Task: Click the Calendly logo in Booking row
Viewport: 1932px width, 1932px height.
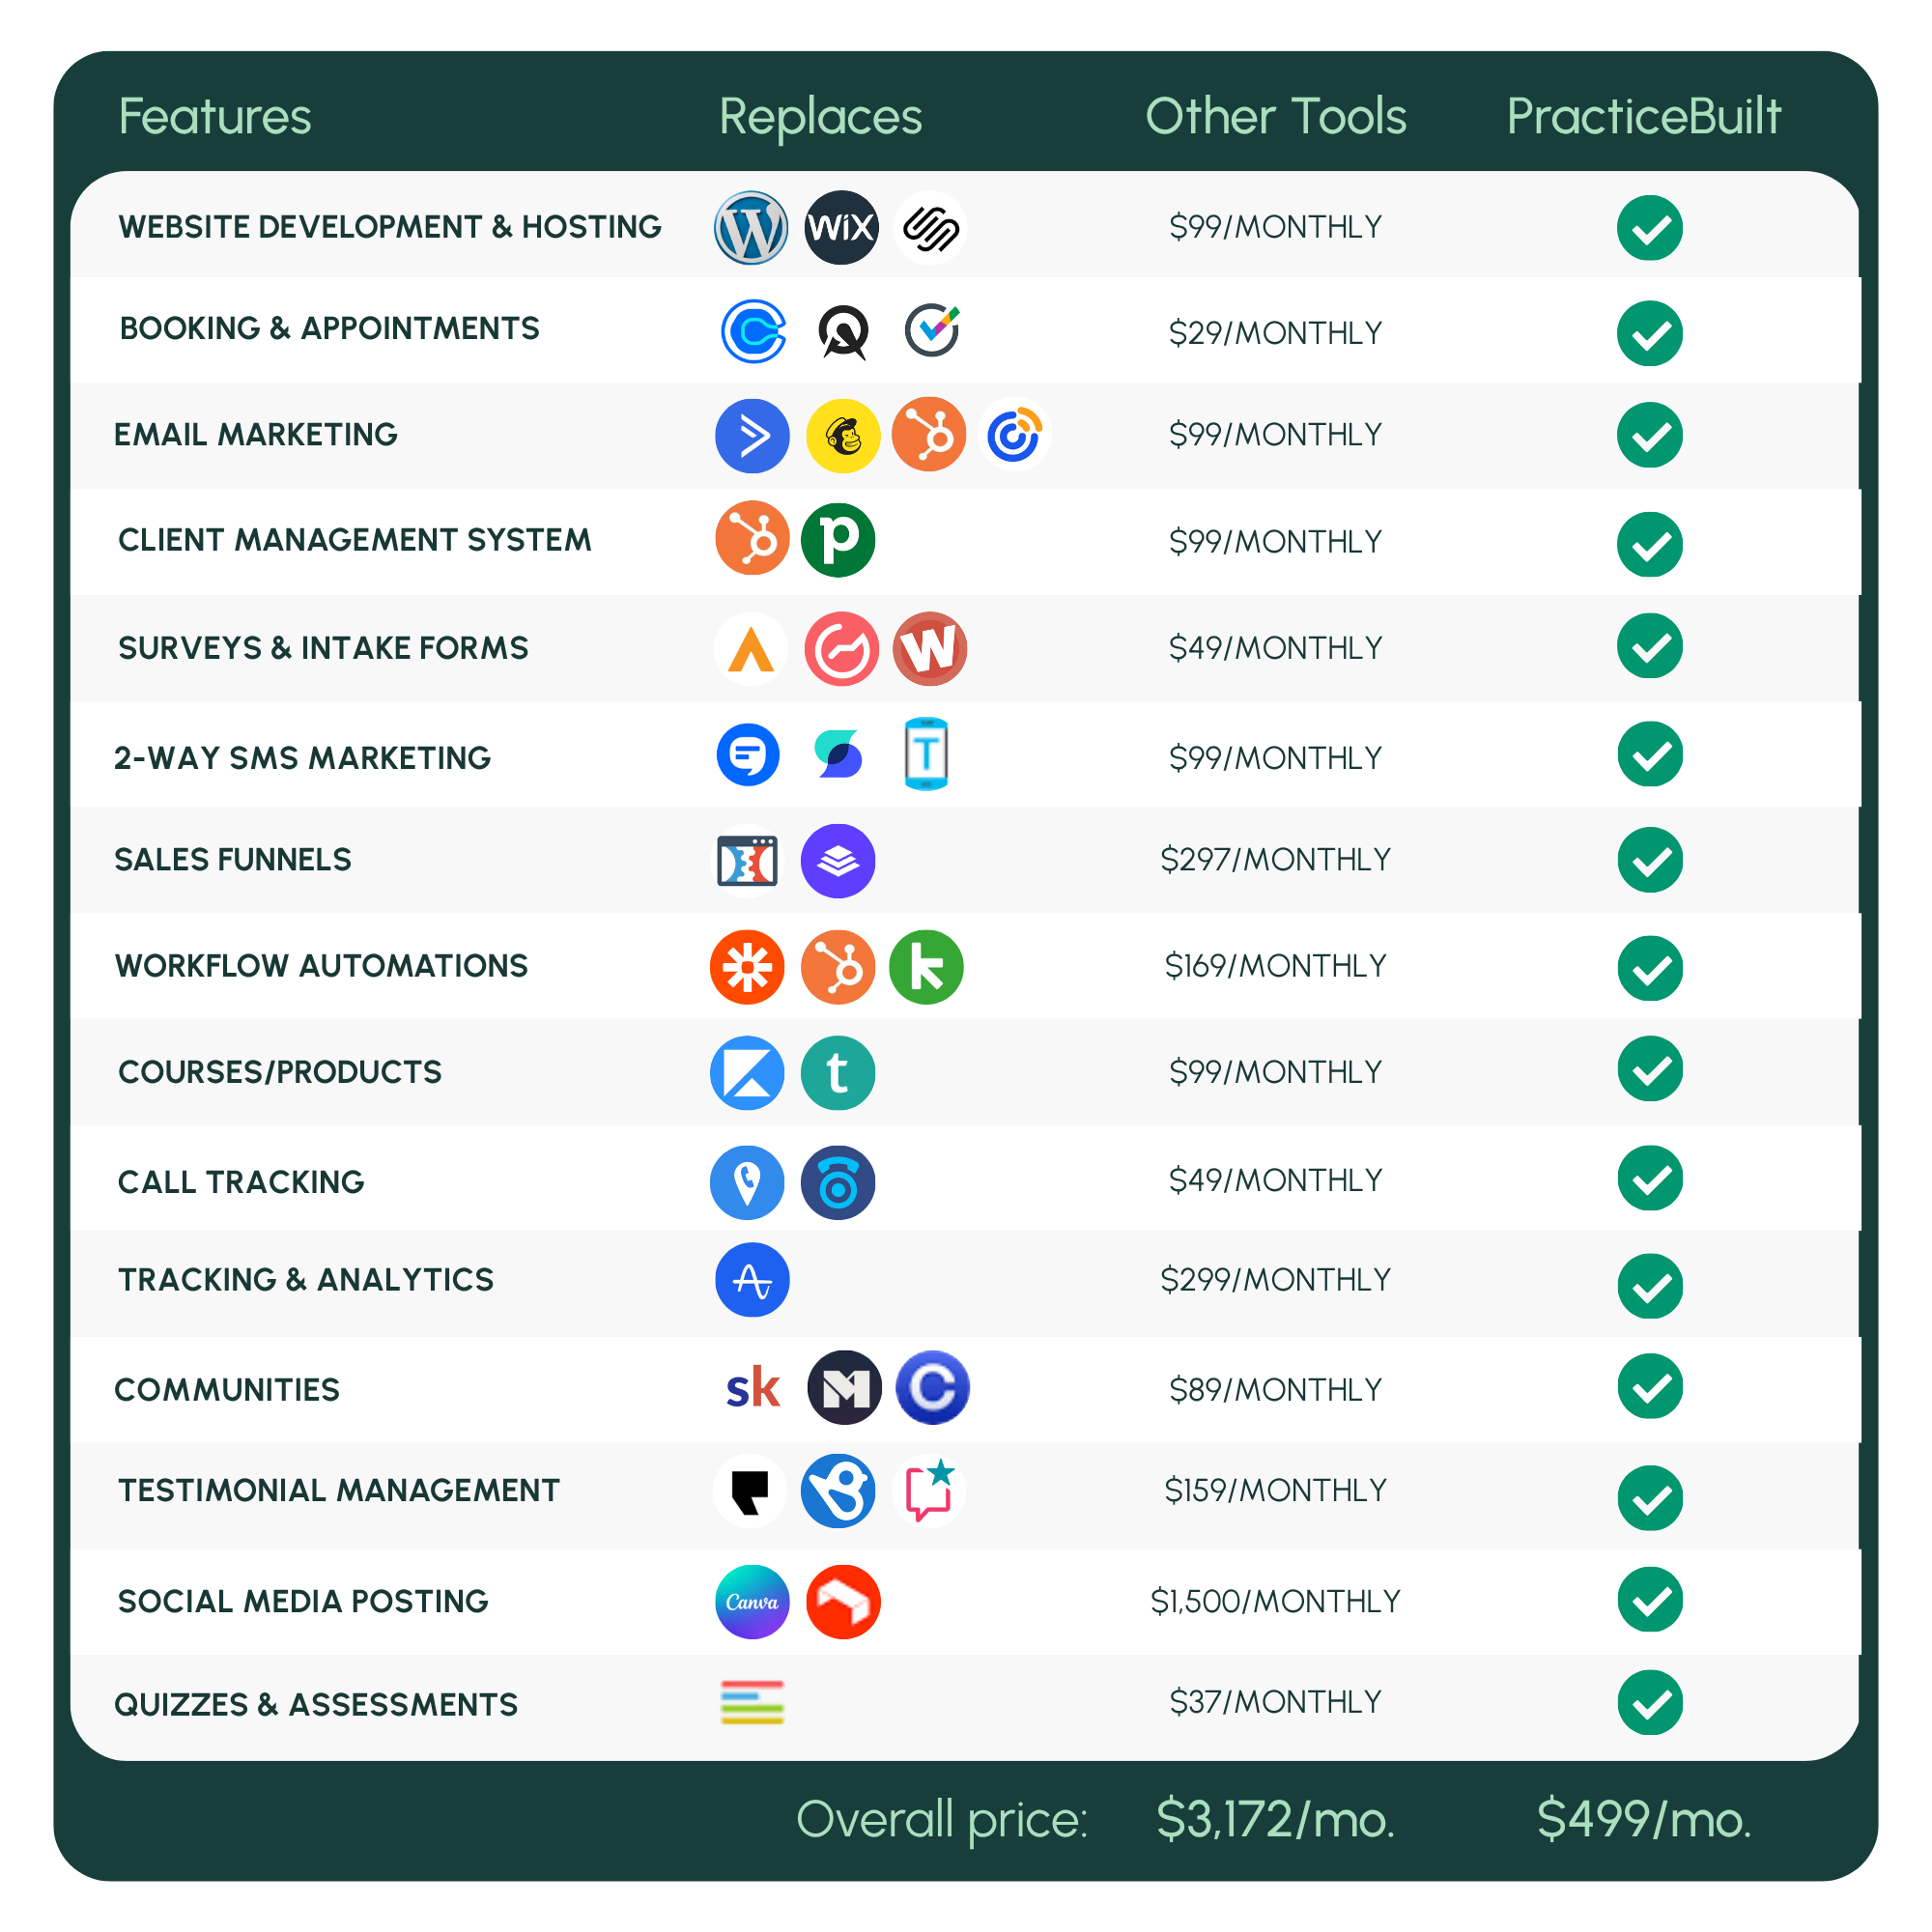Action: (x=753, y=332)
